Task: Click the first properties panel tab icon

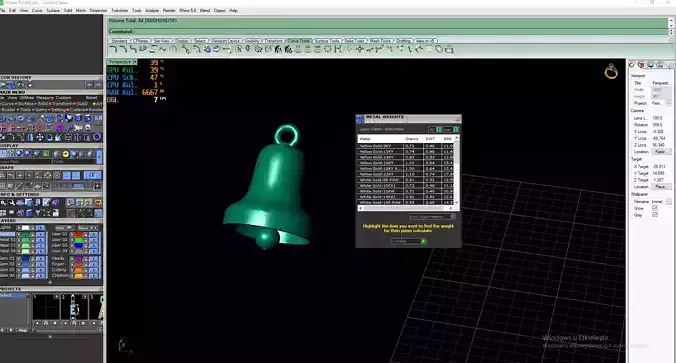Action: pyautogui.click(x=632, y=65)
